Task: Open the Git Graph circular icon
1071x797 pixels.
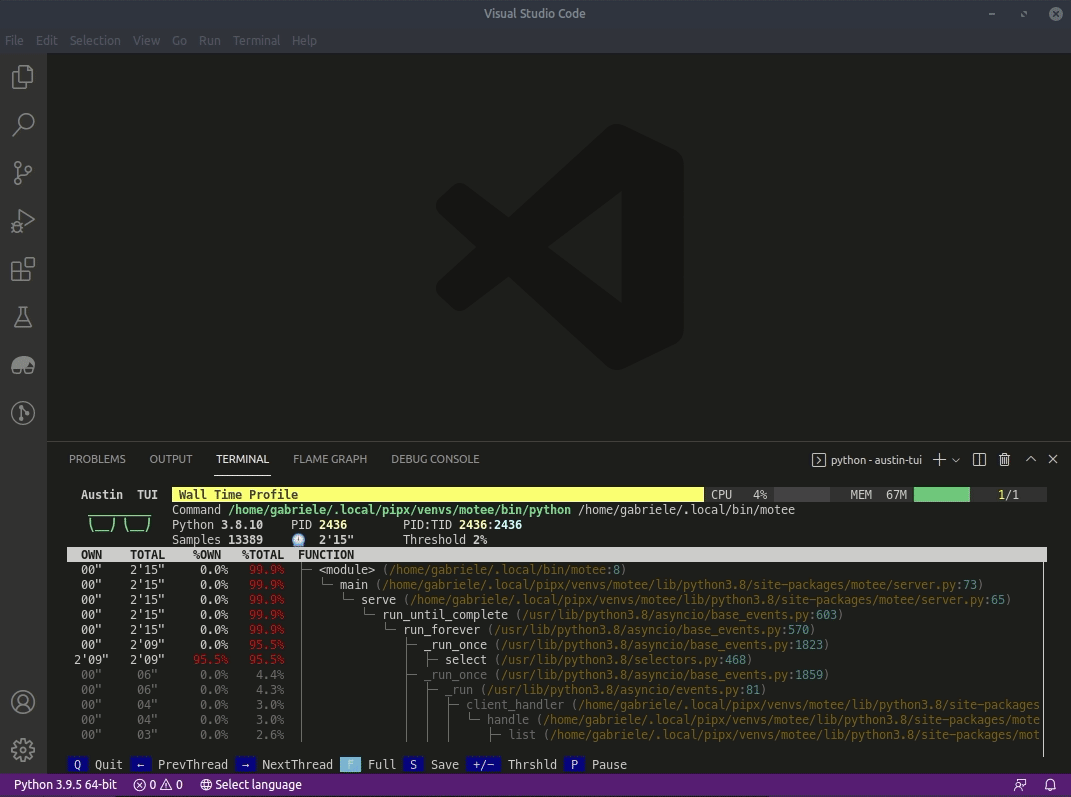Action: [x=23, y=413]
